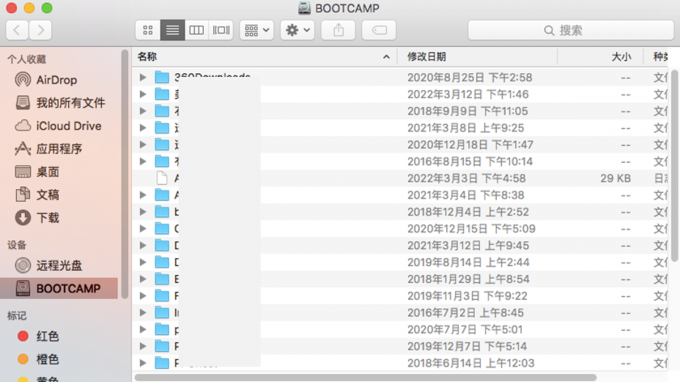This screenshot has width=680, height=382.
Task: Switch to icon view in toolbar
Action: click(x=148, y=30)
